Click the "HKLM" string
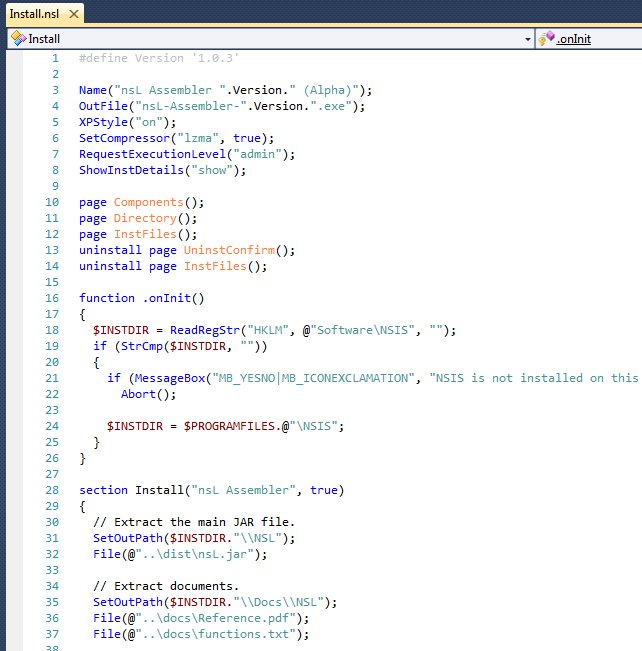Viewport: 642px width, 651px height. (x=268, y=330)
